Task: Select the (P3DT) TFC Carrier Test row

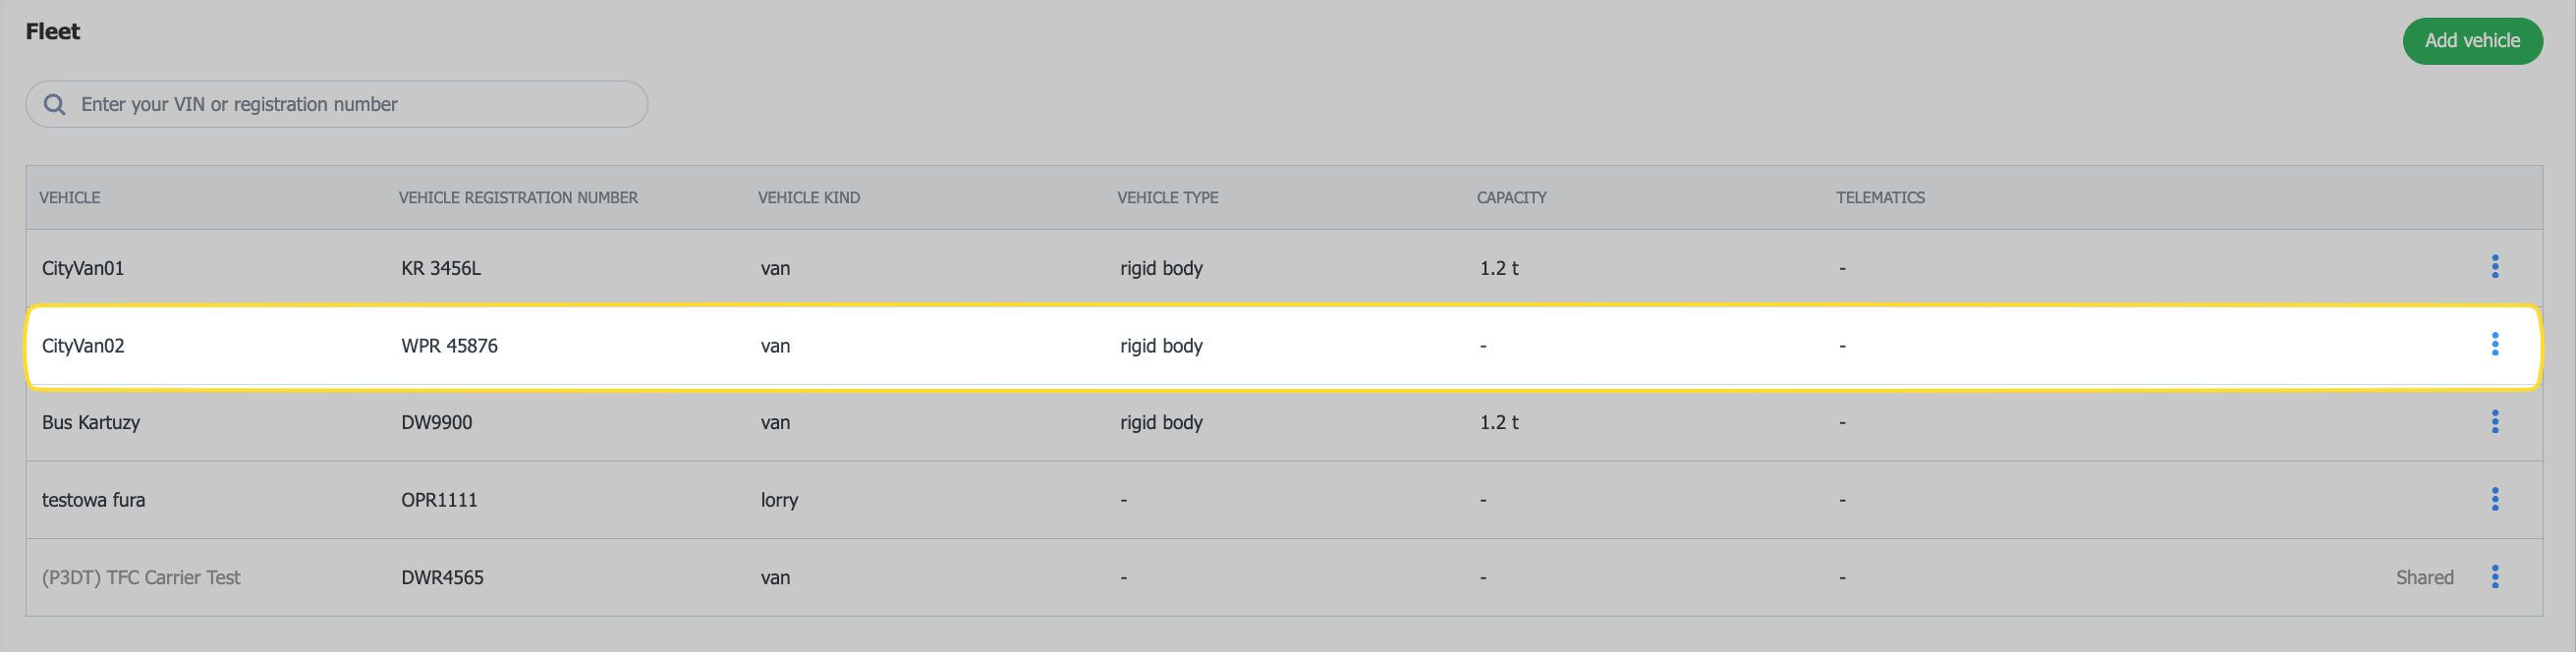Action: tap(141, 578)
